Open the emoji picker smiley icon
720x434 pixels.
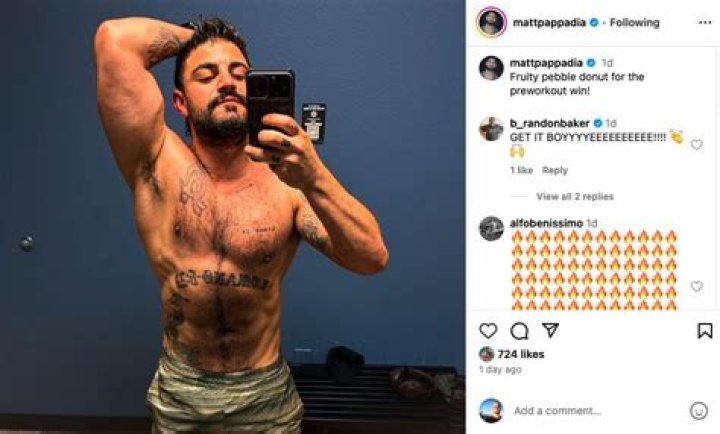coord(698,411)
